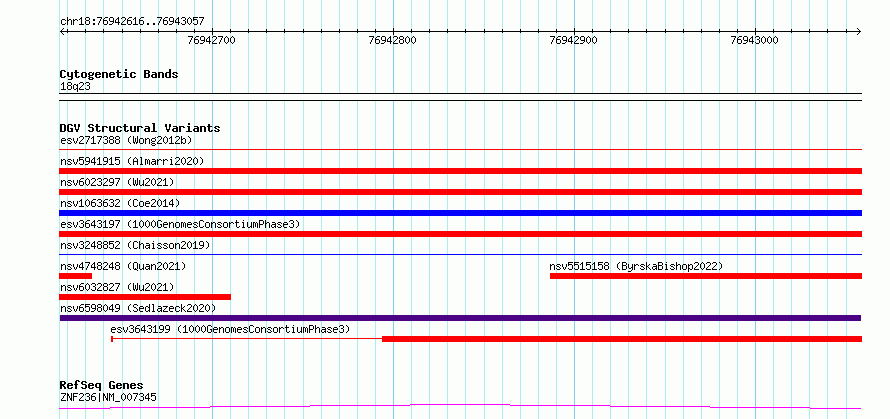Click the cytogenetic band 18q23 bar
The height and width of the screenshot is (419, 890).
click(460, 97)
